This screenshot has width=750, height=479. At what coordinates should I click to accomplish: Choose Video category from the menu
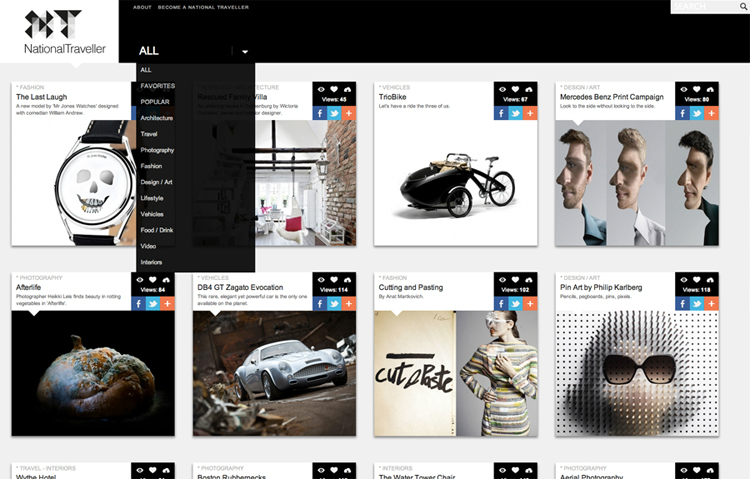coord(148,246)
